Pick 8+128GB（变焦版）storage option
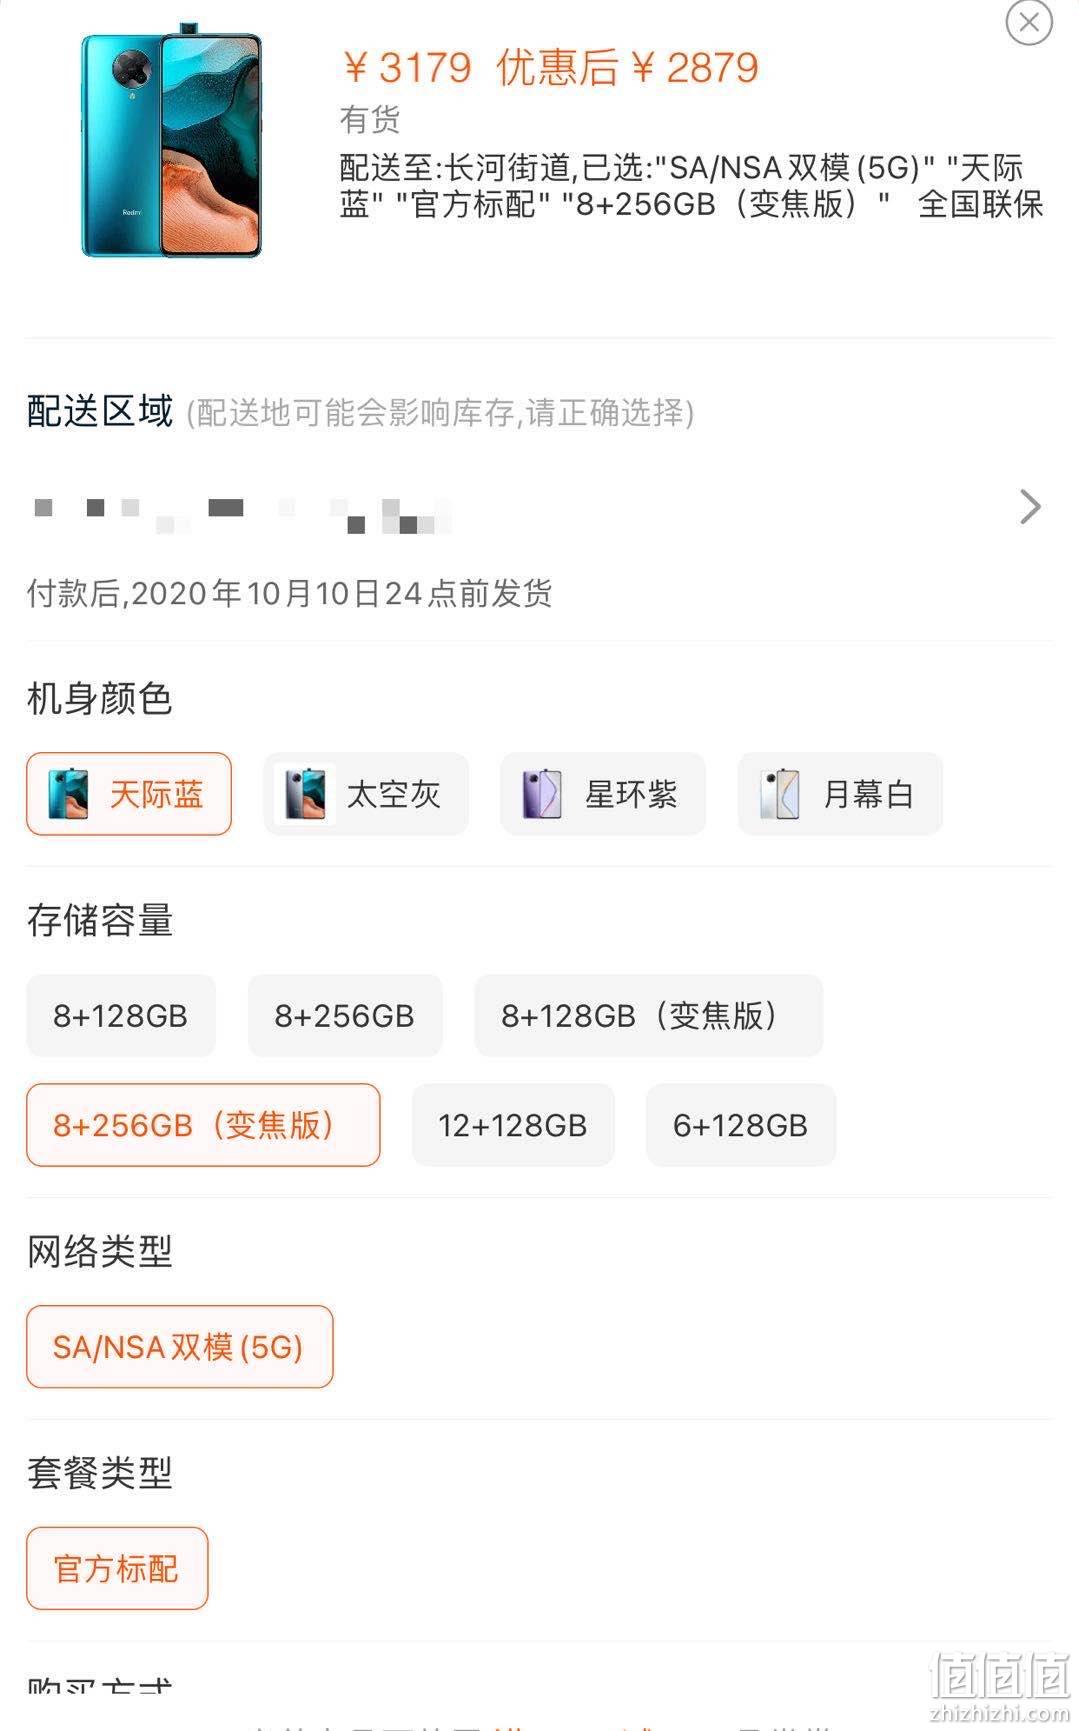Image resolution: width=1079 pixels, height=1731 pixels. (x=649, y=1016)
